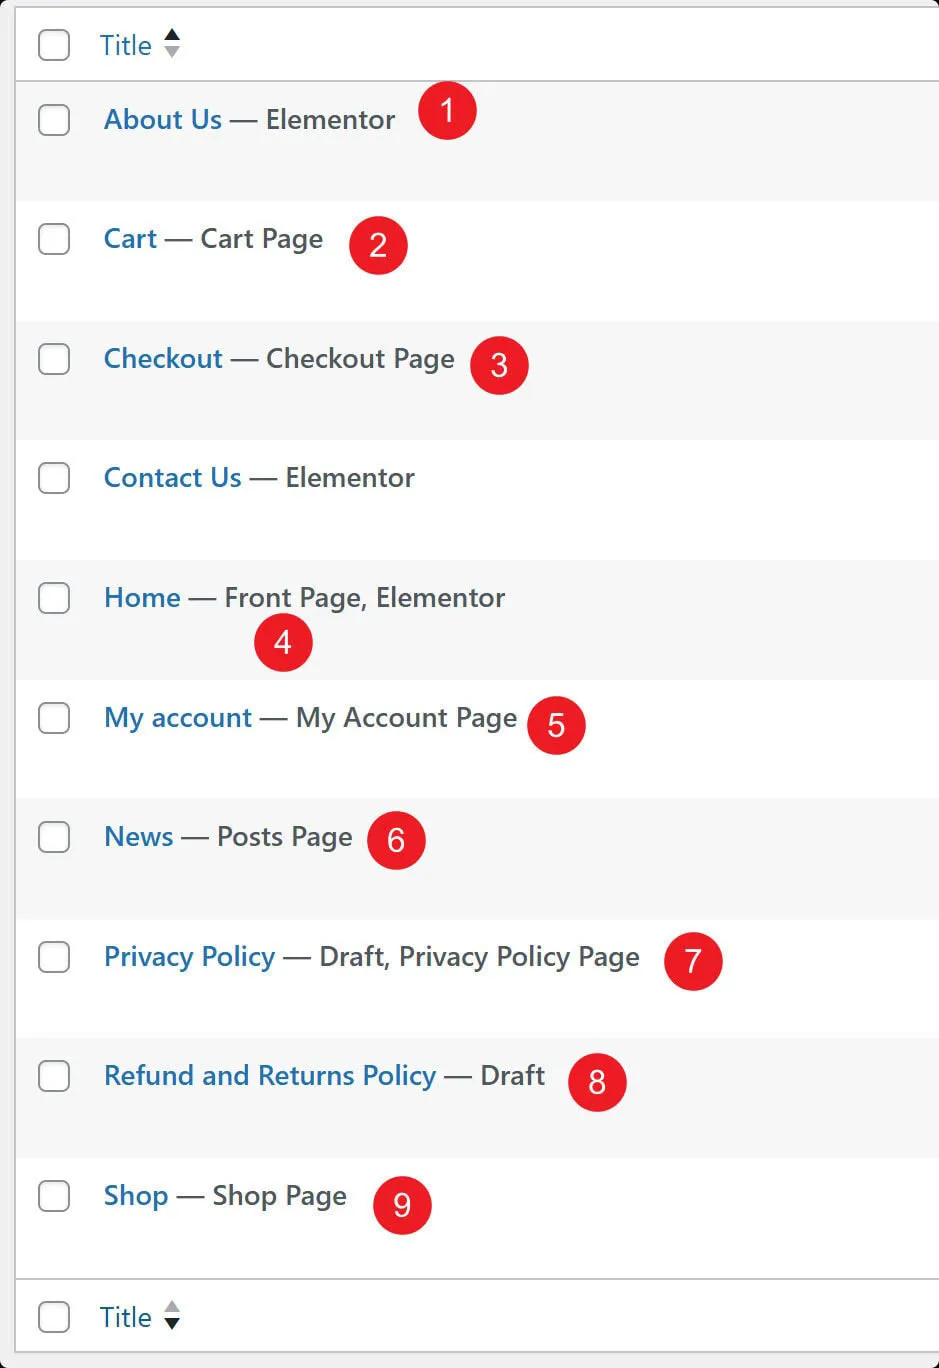Viewport: 939px width, 1368px height.
Task: Open the About Us page link
Action: point(163,120)
